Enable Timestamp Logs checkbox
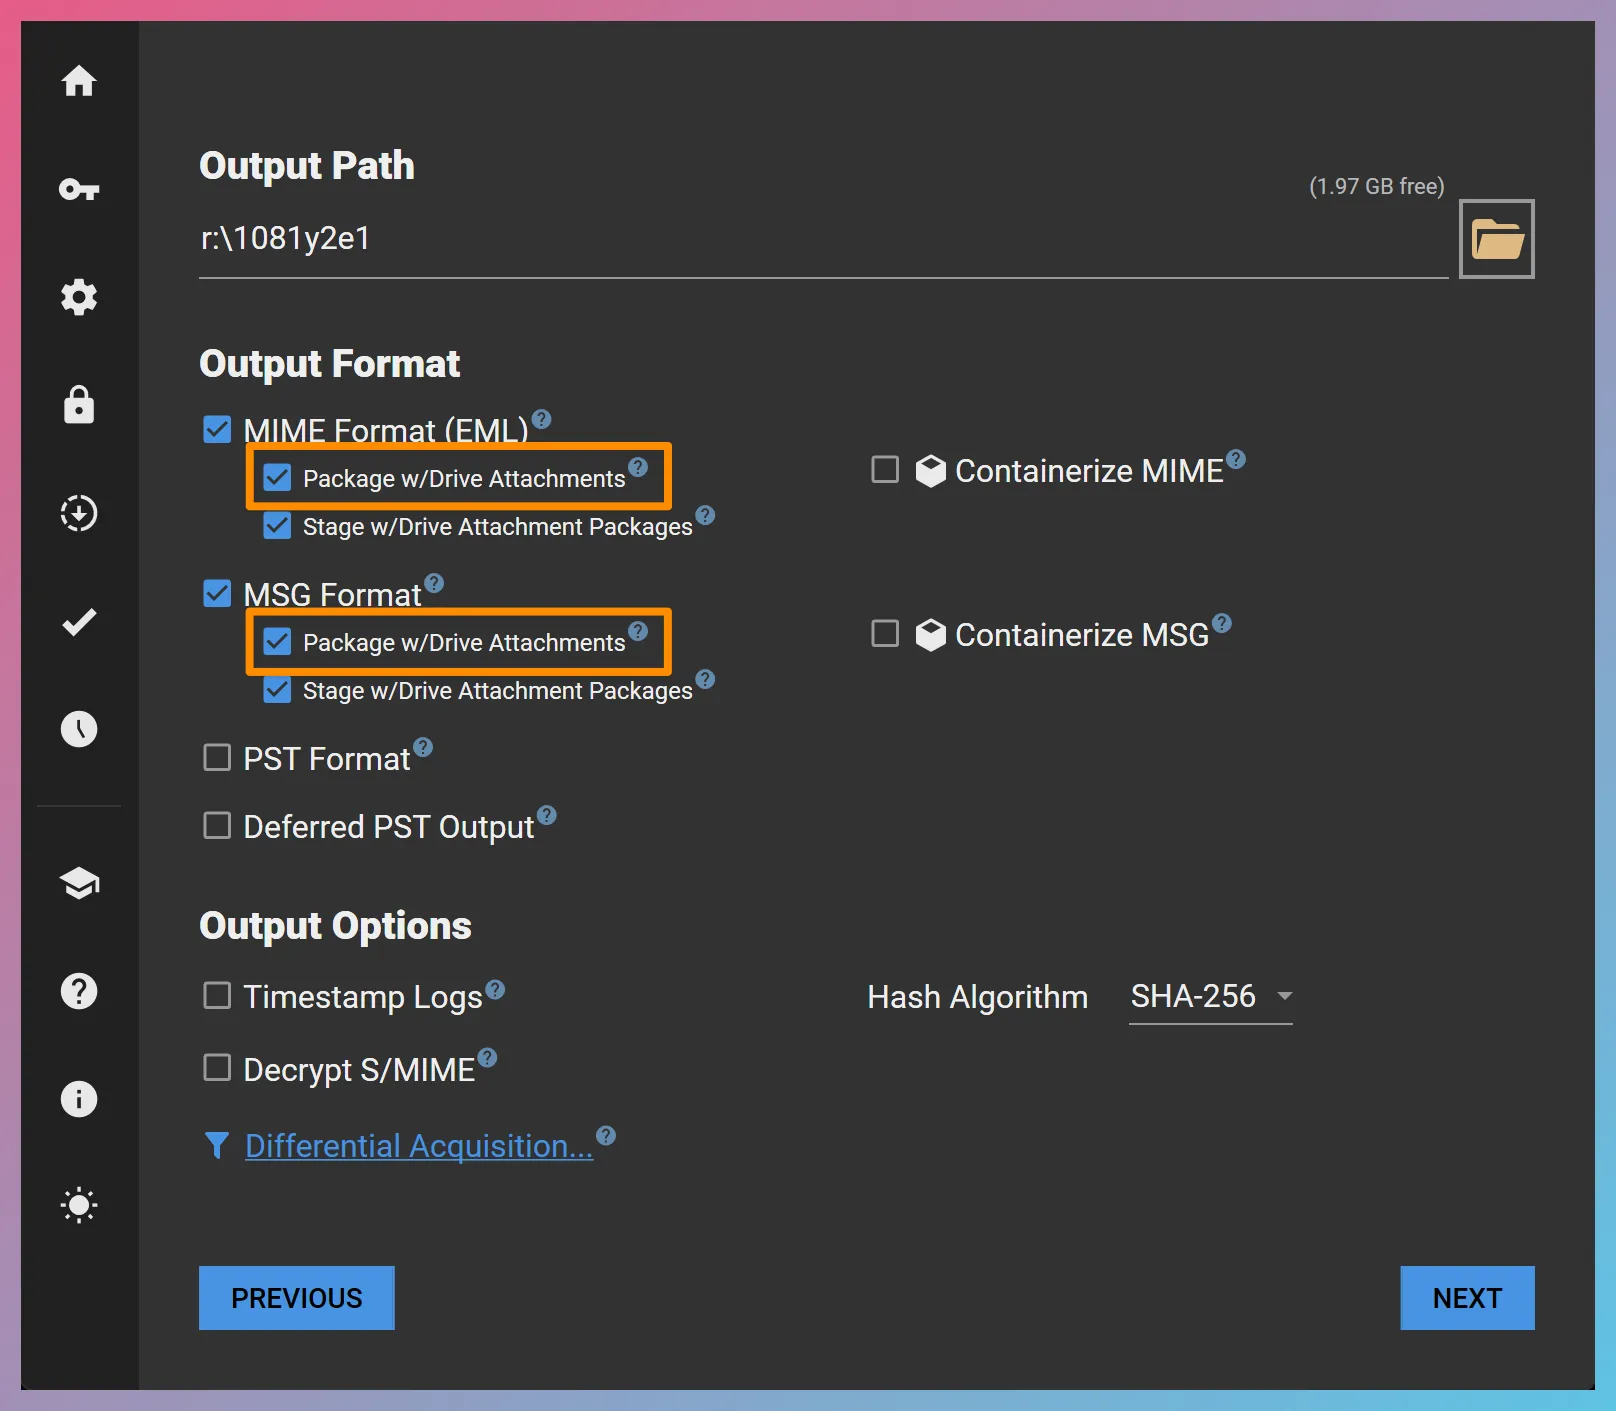1616x1411 pixels. click(x=217, y=995)
